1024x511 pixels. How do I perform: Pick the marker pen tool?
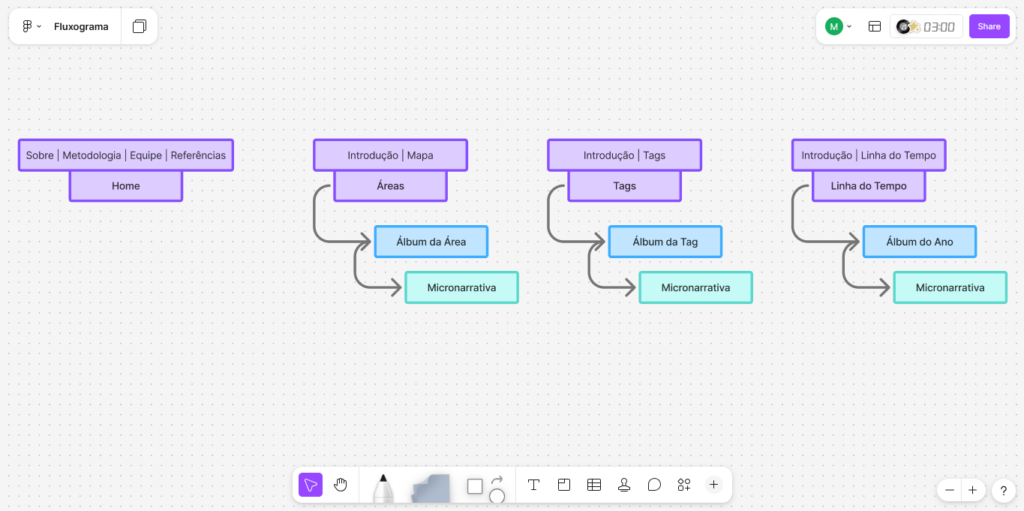point(382,488)
